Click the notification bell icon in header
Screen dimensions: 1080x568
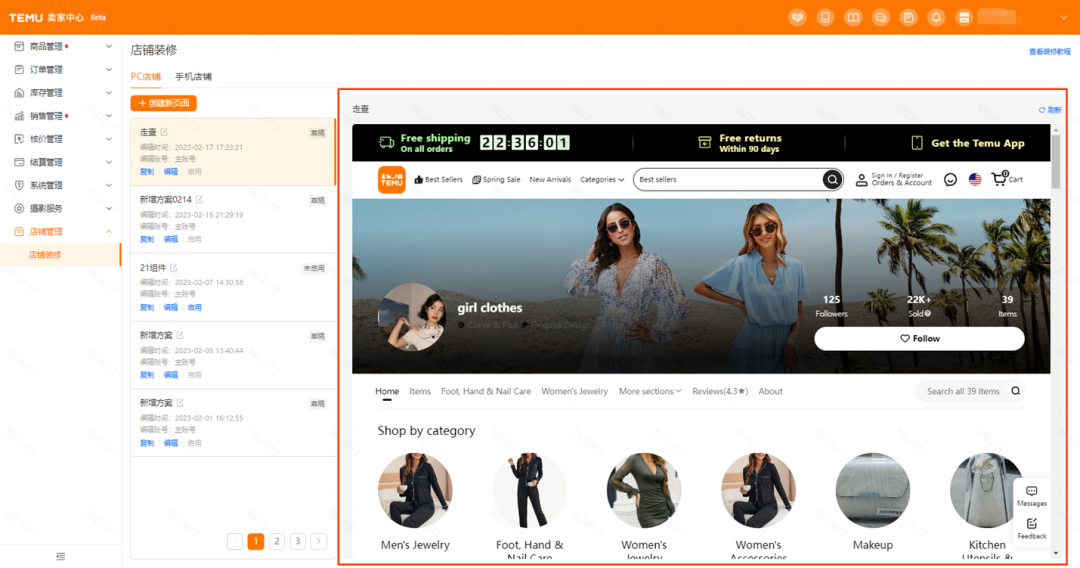click(936, 17)
